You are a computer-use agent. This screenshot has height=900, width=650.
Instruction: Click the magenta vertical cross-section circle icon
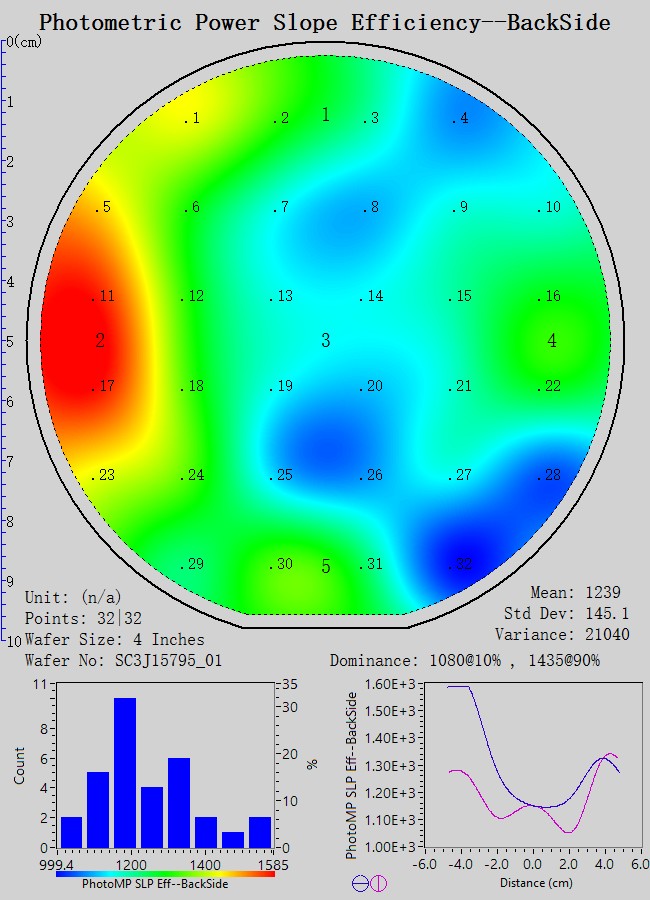pos(379,883)
